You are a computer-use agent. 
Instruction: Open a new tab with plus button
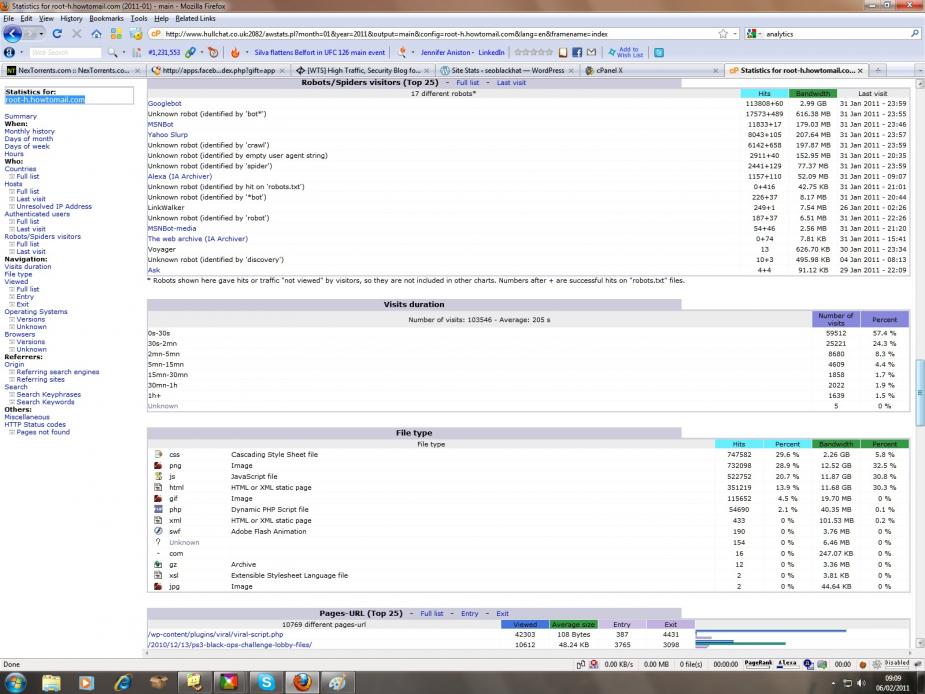878,70
